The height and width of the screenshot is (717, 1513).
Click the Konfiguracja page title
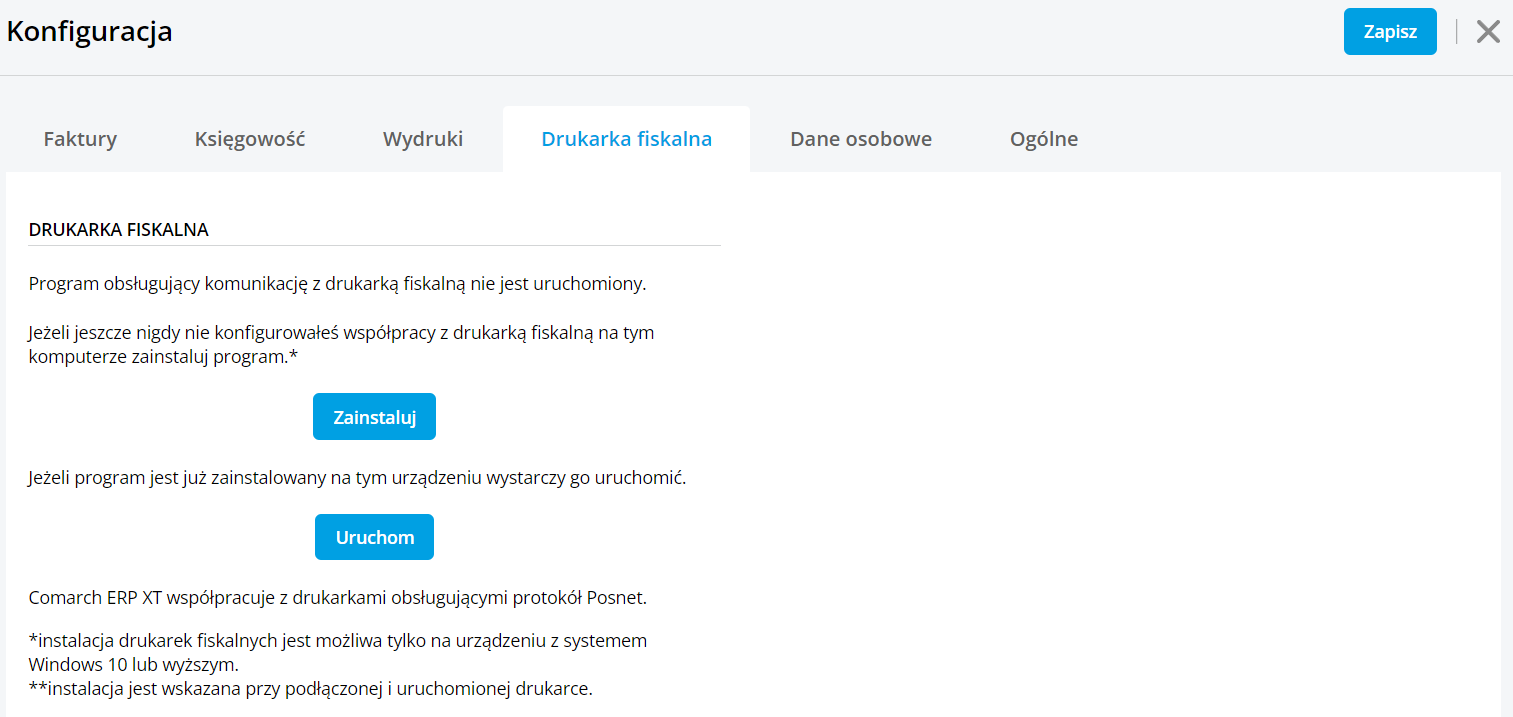point(90,32)
